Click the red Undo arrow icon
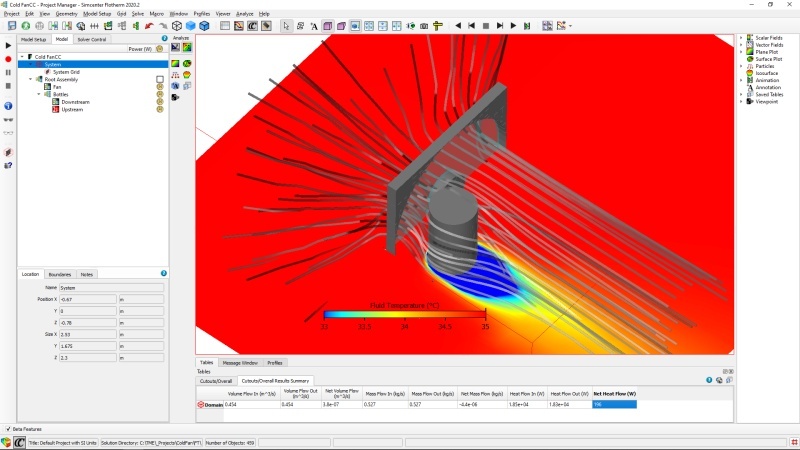Screen dimensions: 800x450 [149, 25]
